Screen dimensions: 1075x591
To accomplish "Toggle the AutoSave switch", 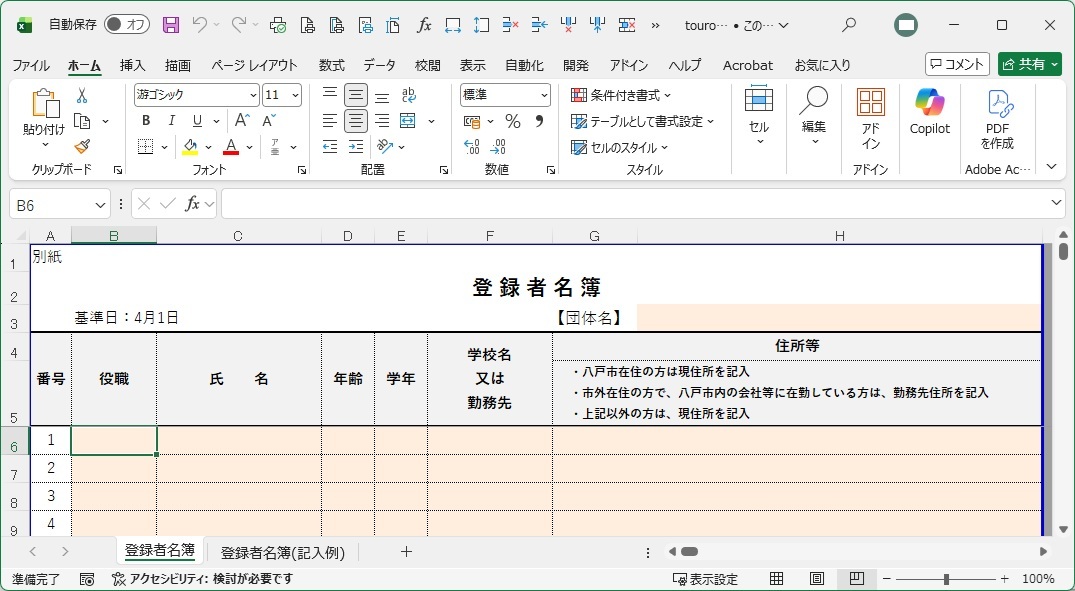I will click(x=127, y=25).
